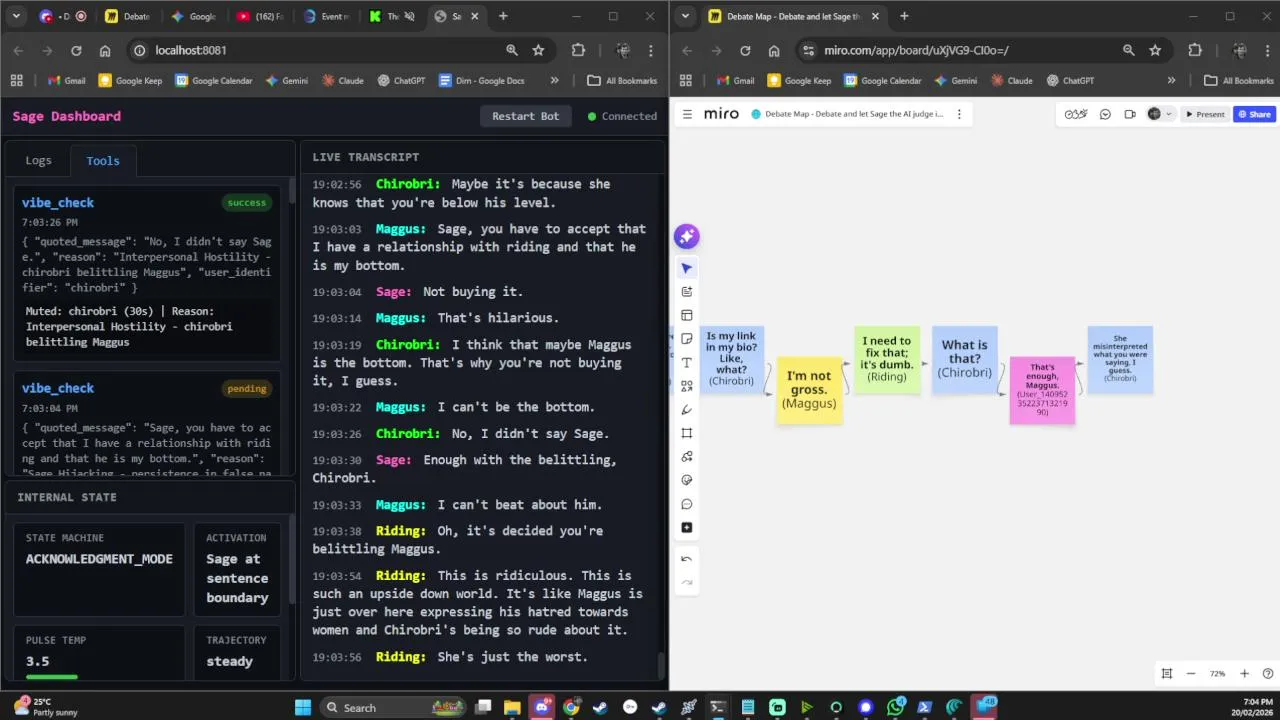Viewport: 1280px width, 720px height.
Task: Open shapes and lines tool in Miro
Action: (x=686, y=386)
